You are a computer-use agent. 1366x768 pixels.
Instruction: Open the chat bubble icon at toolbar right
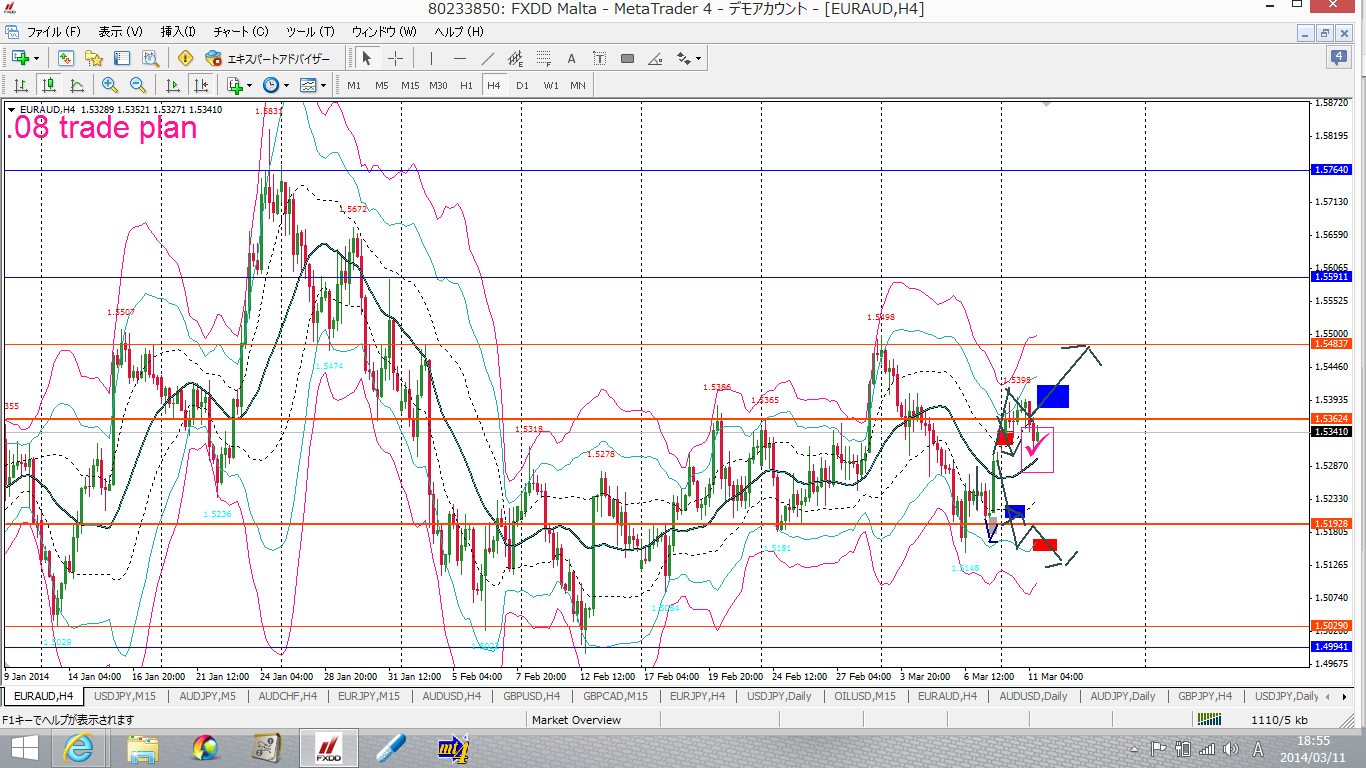pyautogui.click(x=1340, y=58)
